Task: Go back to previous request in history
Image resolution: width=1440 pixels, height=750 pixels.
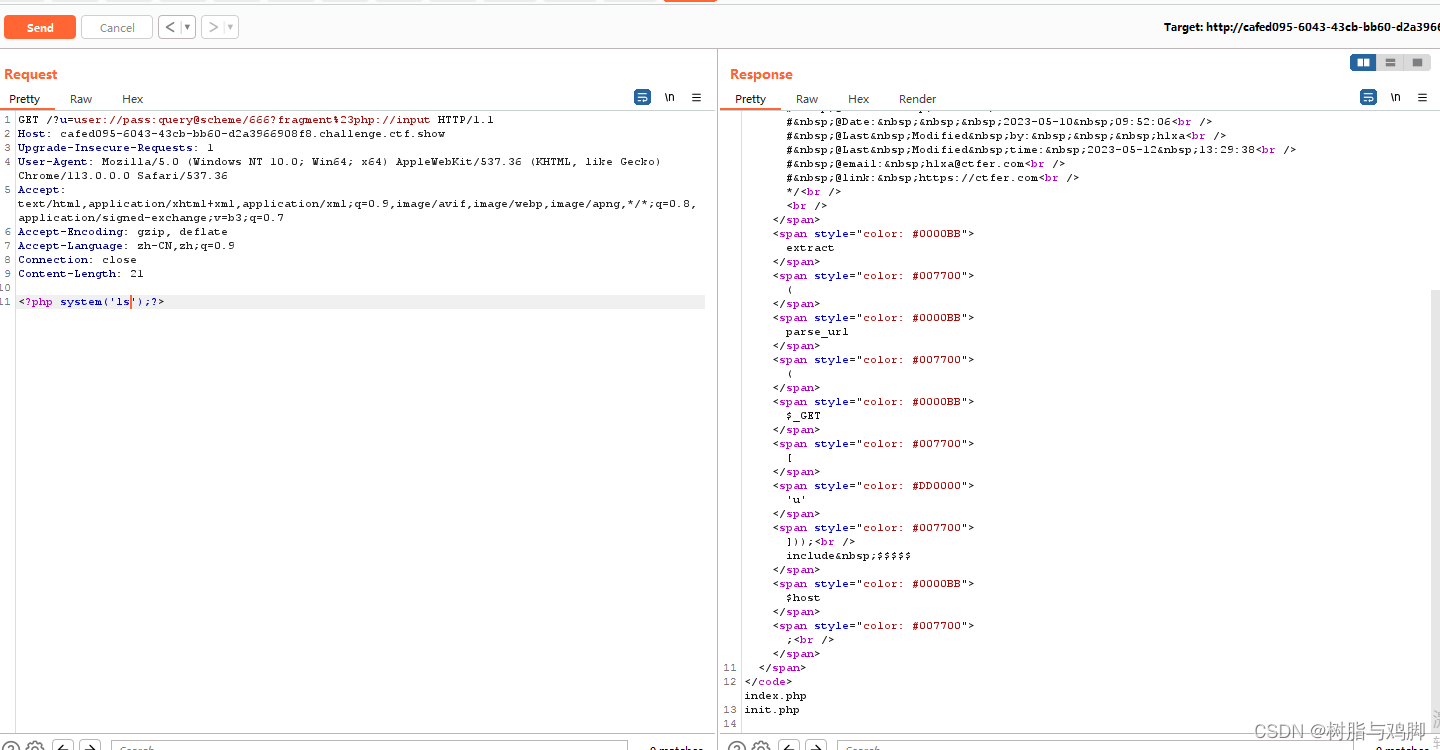Action: pos(169,28)
